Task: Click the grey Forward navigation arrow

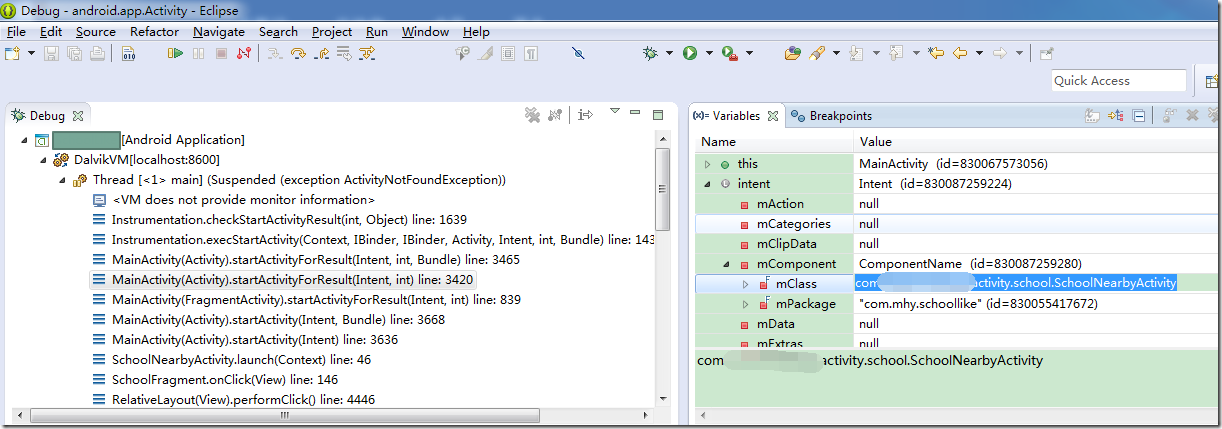Action: pos(999,53)
